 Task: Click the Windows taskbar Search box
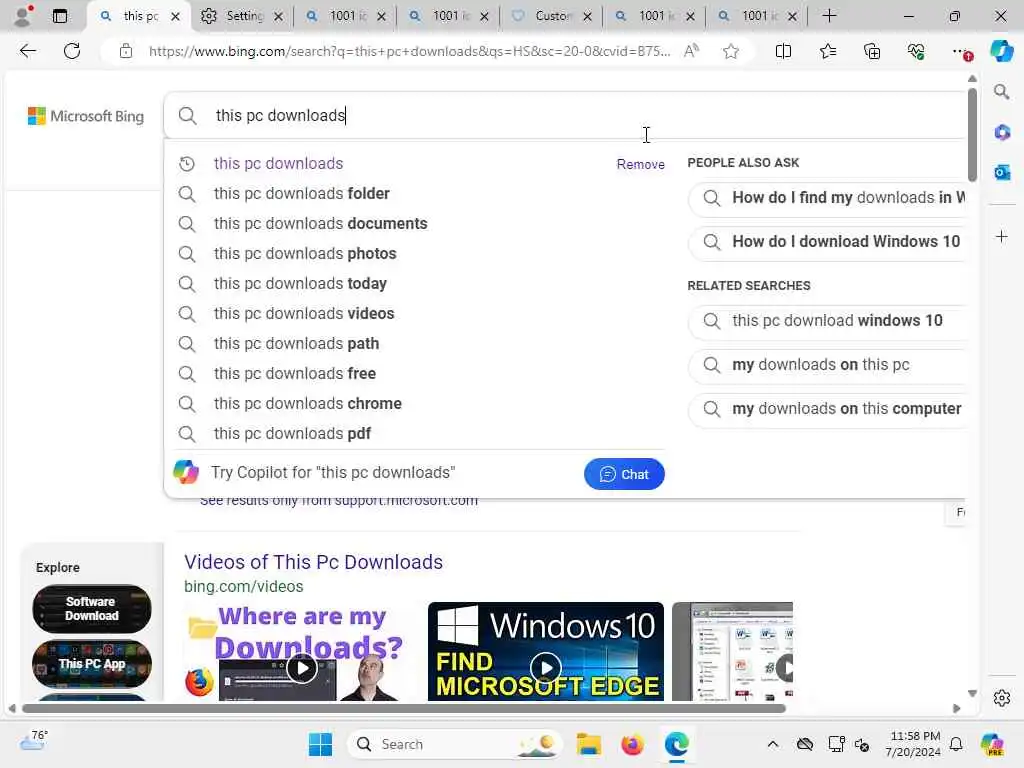coord(455,744)
